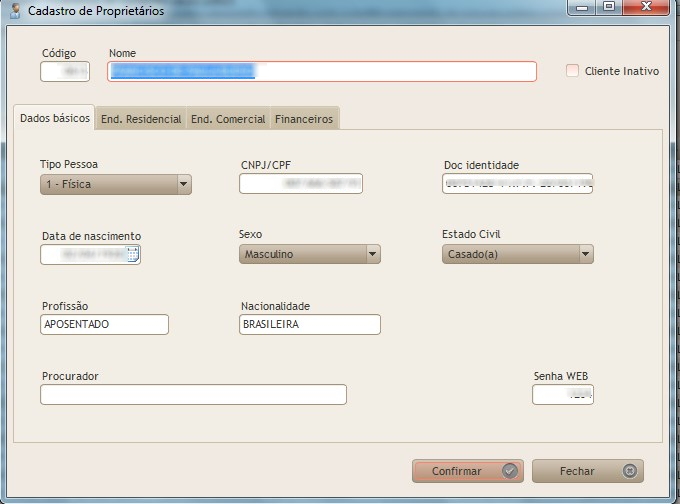Focus the Nome input field
The height and width of the screenshot is (504, 680).
[x=322, y=72]
